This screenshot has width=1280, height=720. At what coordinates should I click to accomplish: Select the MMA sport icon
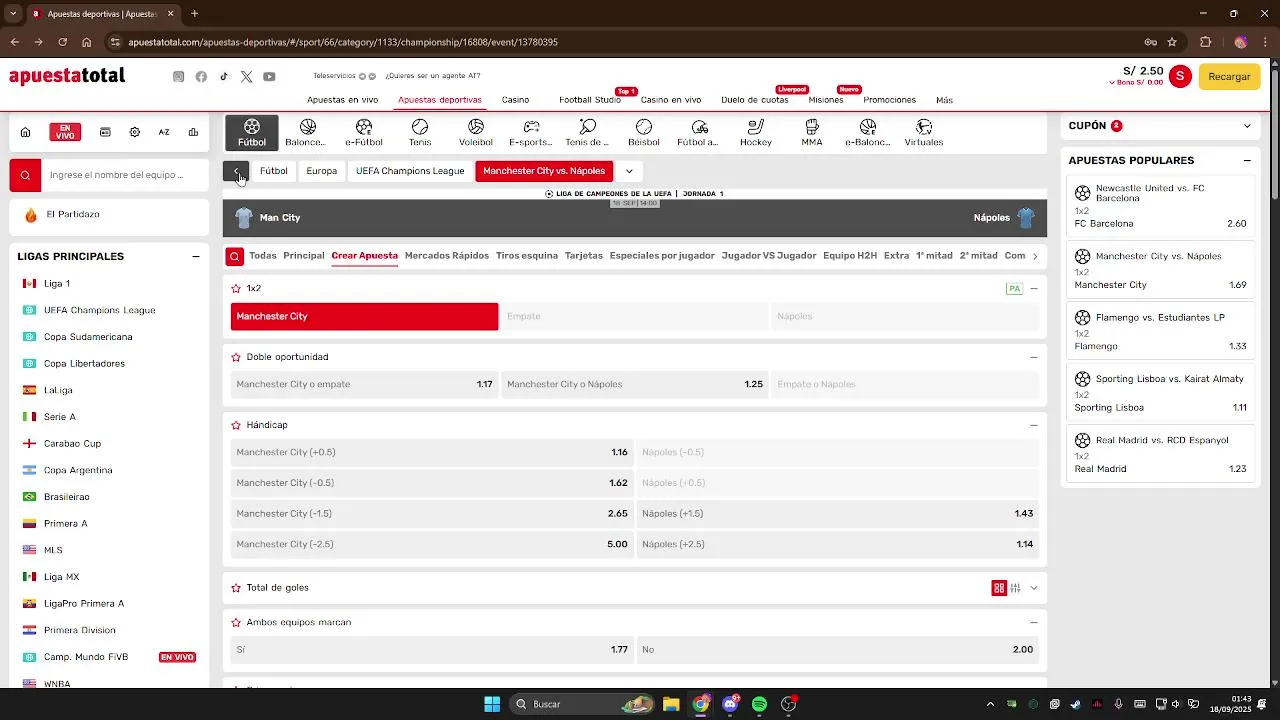coord(812,133)
